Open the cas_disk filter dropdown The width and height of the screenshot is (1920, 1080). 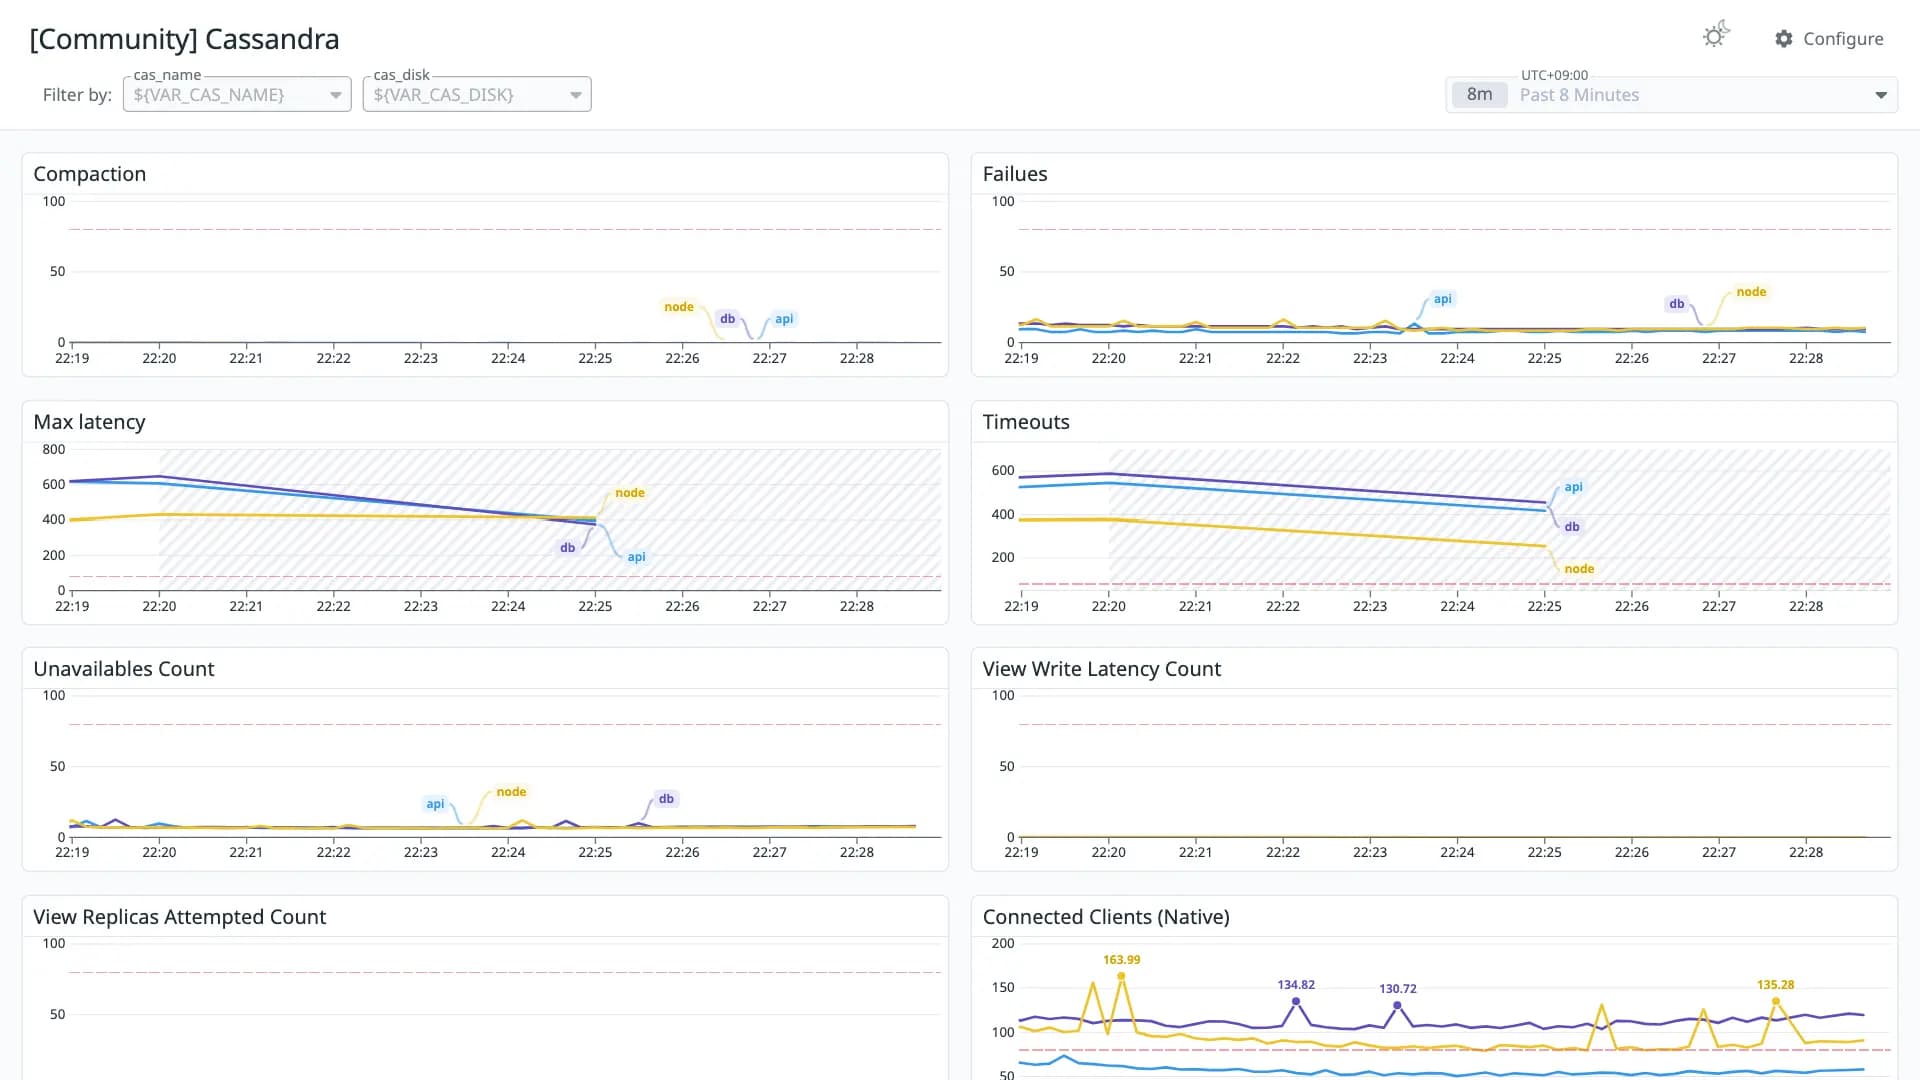point(477,94)
